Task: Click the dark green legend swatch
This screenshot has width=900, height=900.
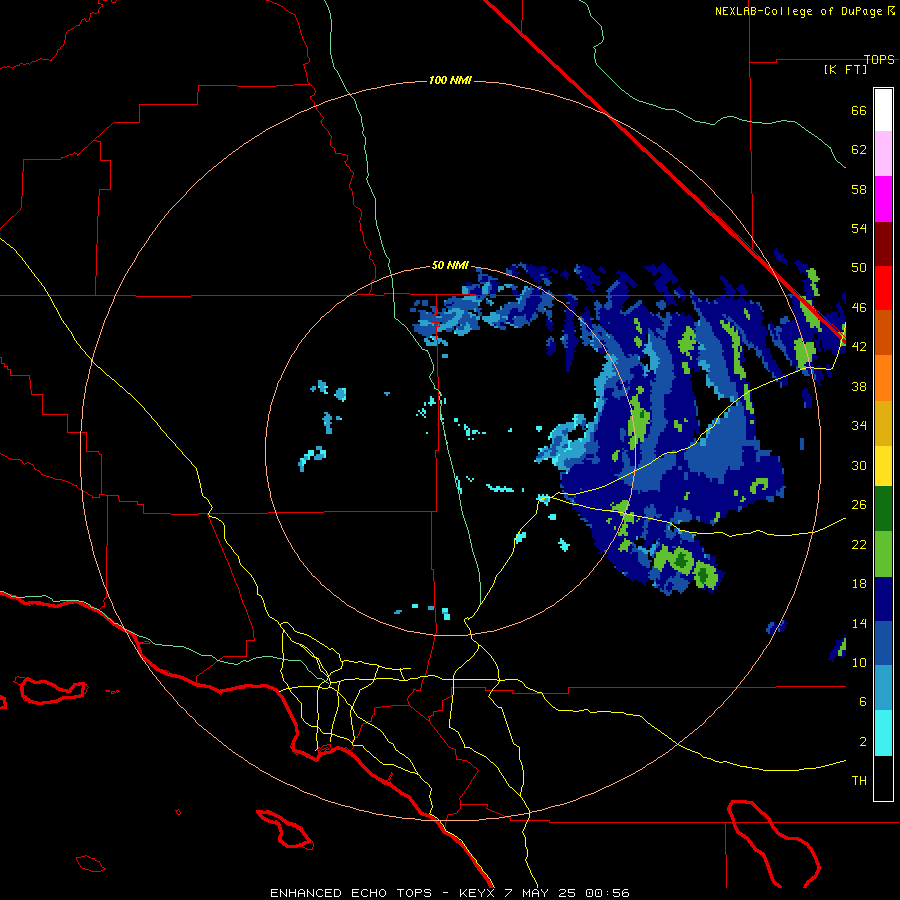Action: 883,509
